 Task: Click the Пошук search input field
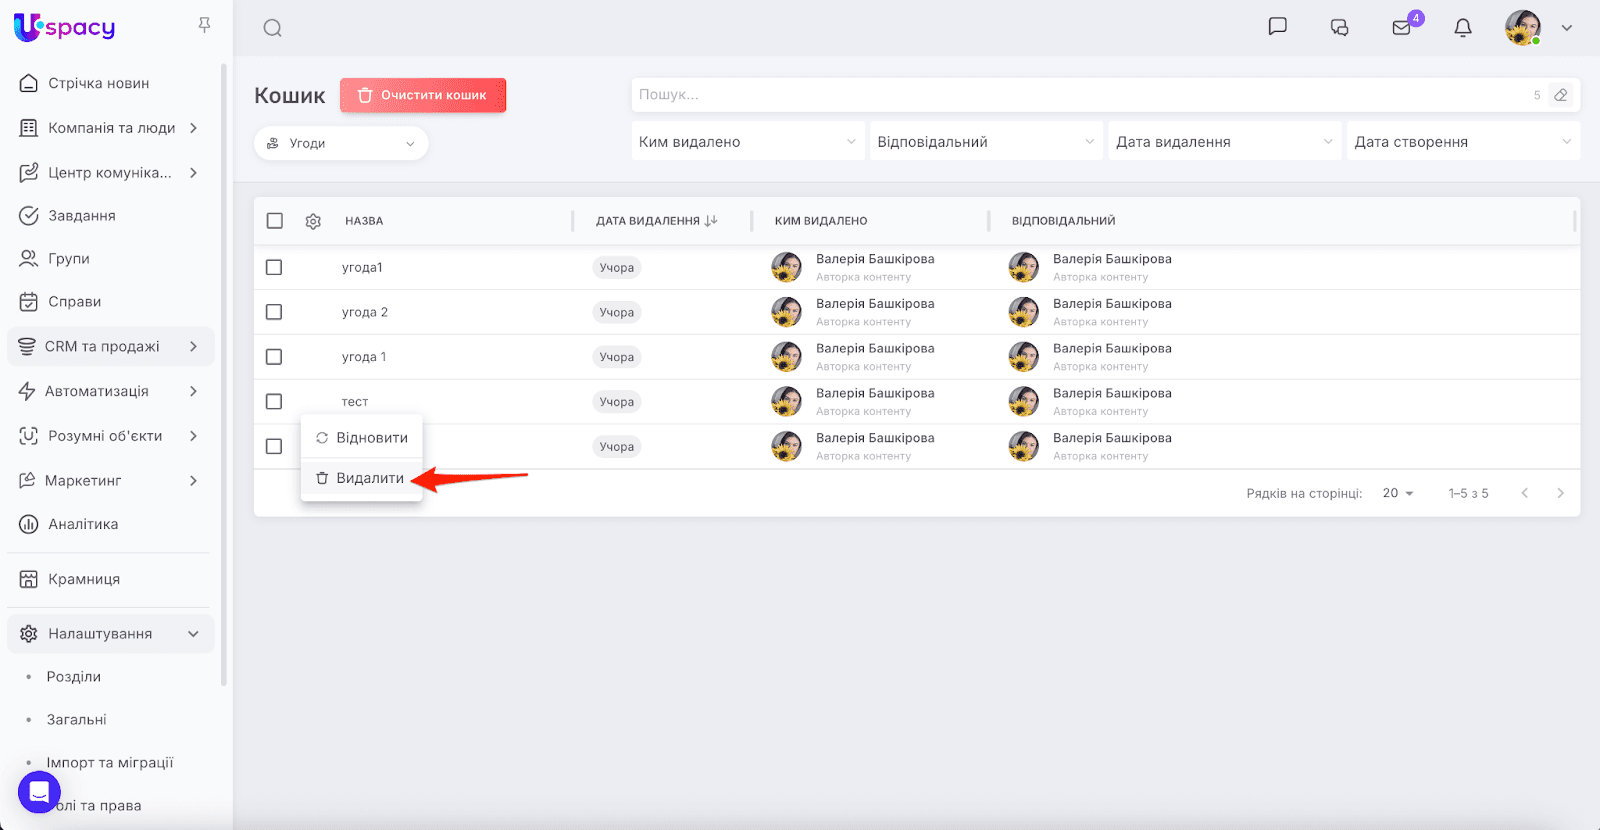(x=1080, y=95)
